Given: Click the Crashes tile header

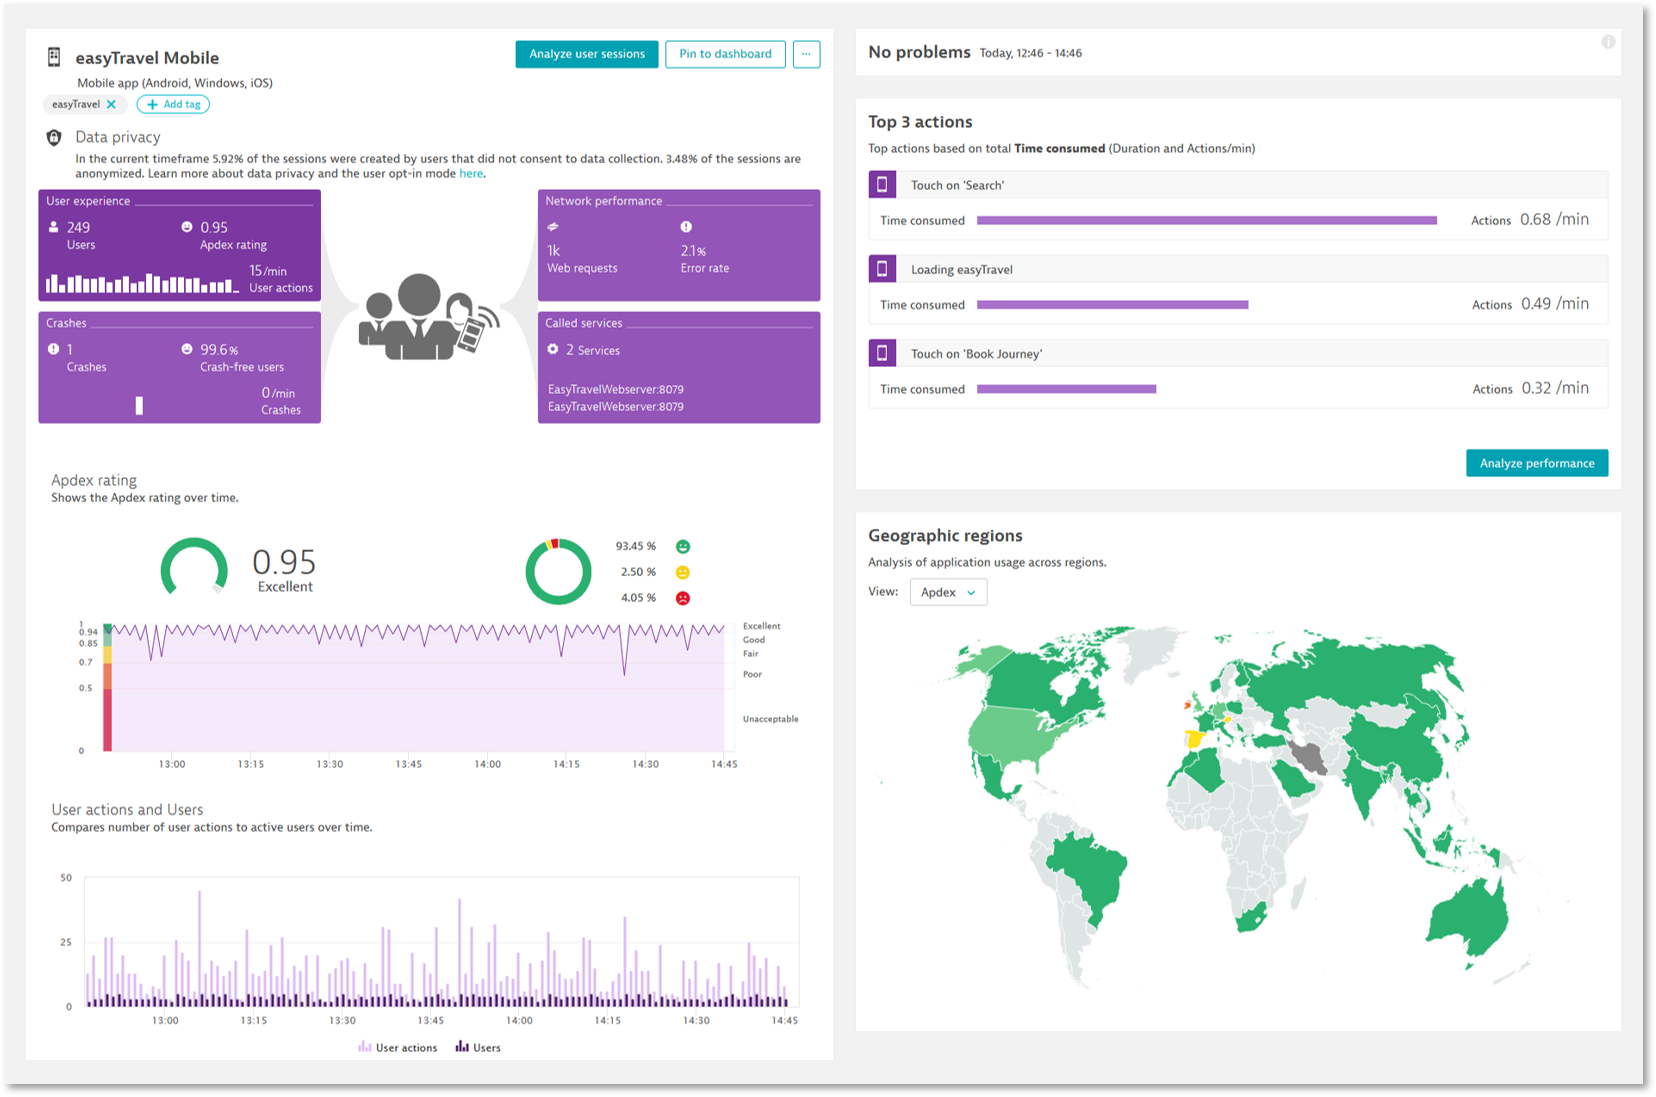Looking at the screenshot, I should (66, 323).
